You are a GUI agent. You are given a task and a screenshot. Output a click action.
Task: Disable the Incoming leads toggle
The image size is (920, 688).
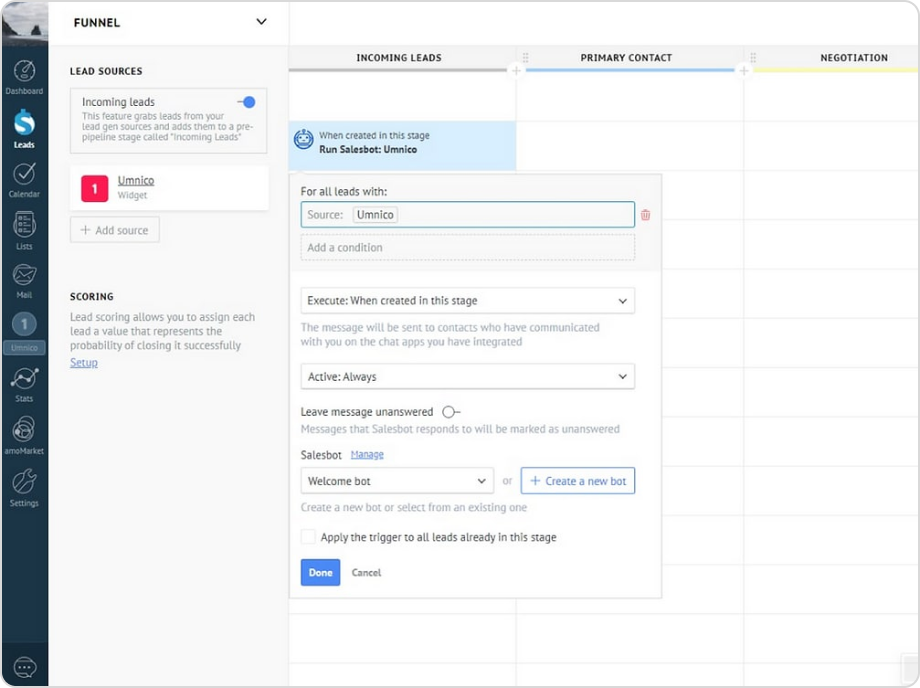[x=249, y=101]
